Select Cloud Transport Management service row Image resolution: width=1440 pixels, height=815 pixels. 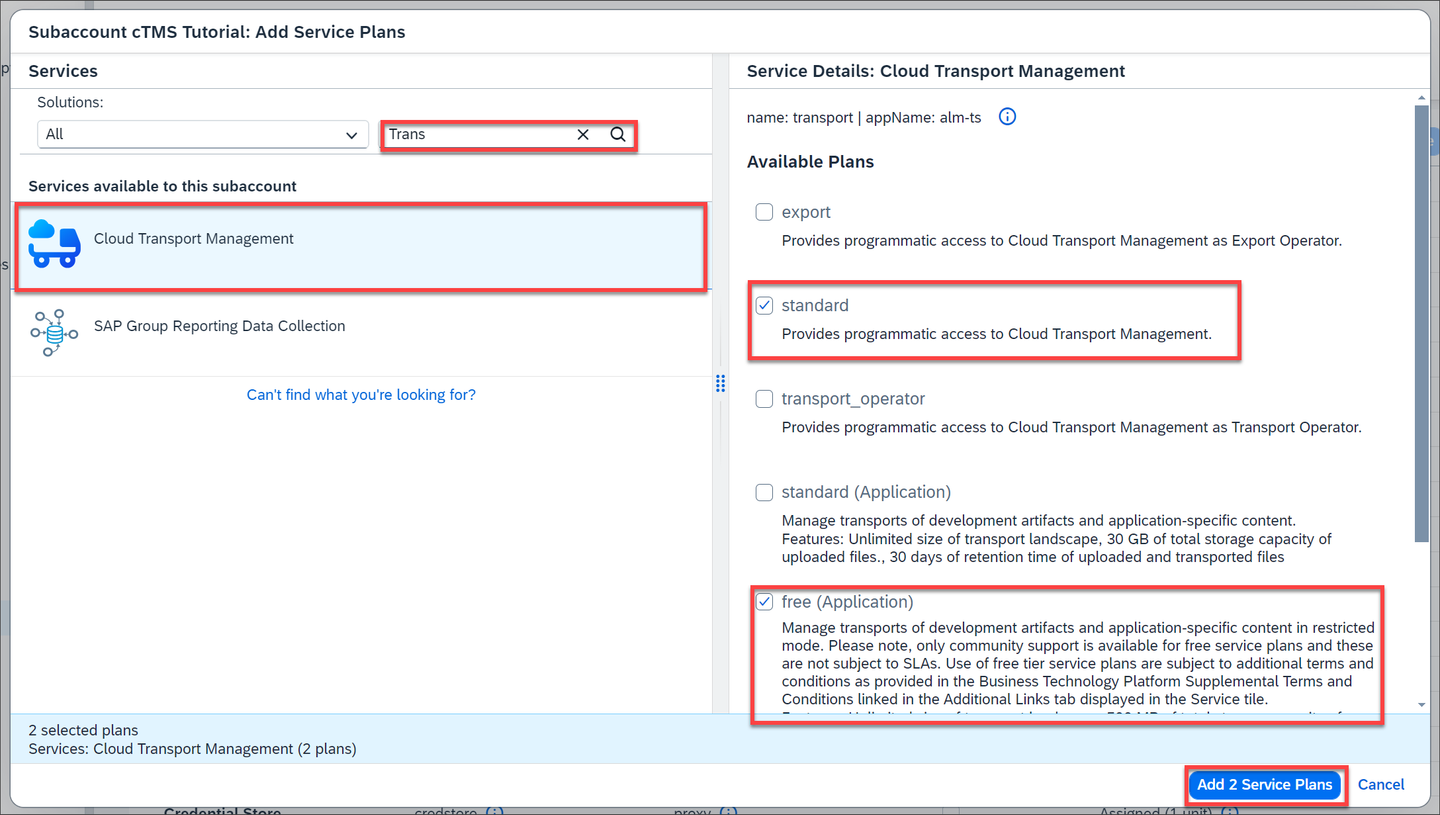click(x=361, y=246)
